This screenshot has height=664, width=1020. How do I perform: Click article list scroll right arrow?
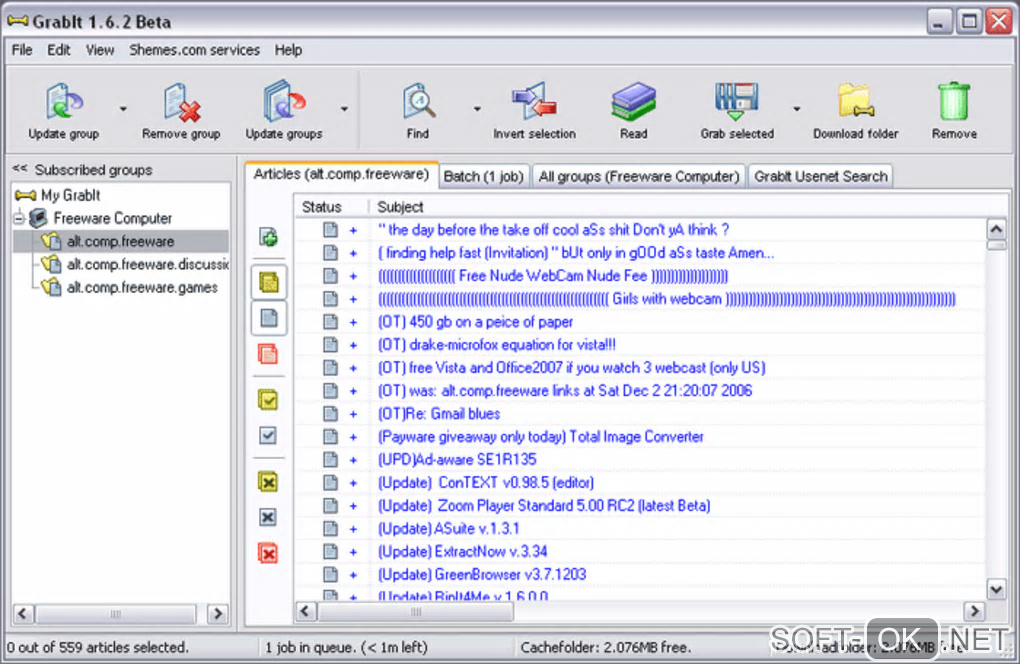974,611
